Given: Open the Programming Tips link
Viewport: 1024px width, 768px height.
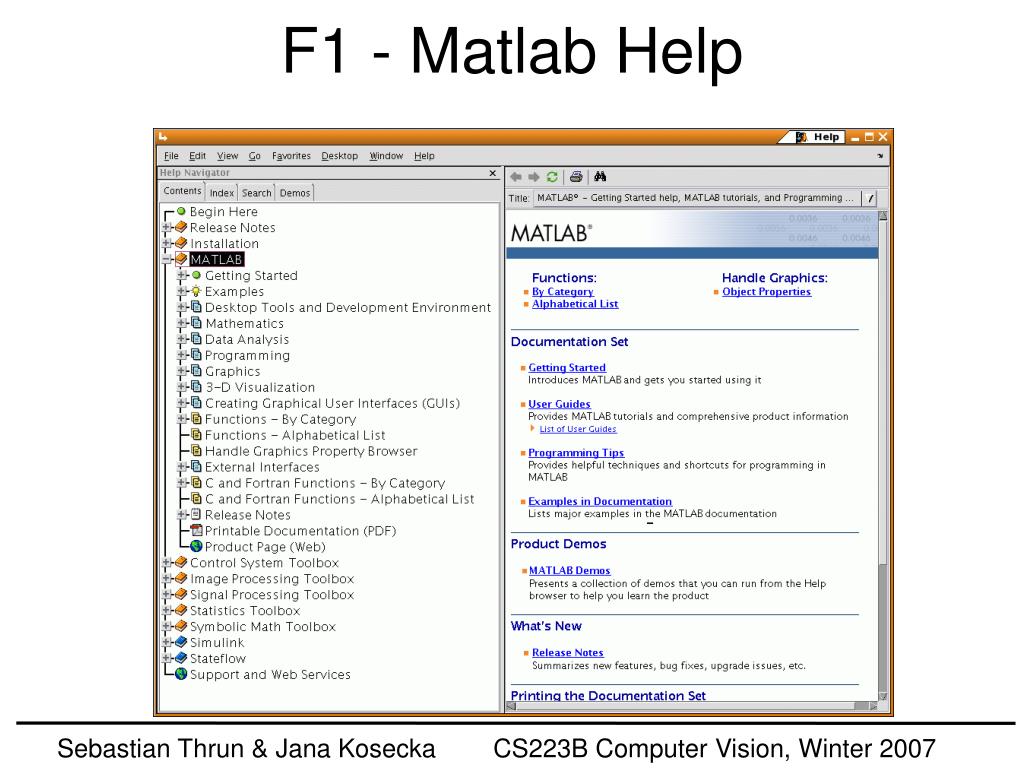Looking at the screenshot, I should [x=576, y=453].
